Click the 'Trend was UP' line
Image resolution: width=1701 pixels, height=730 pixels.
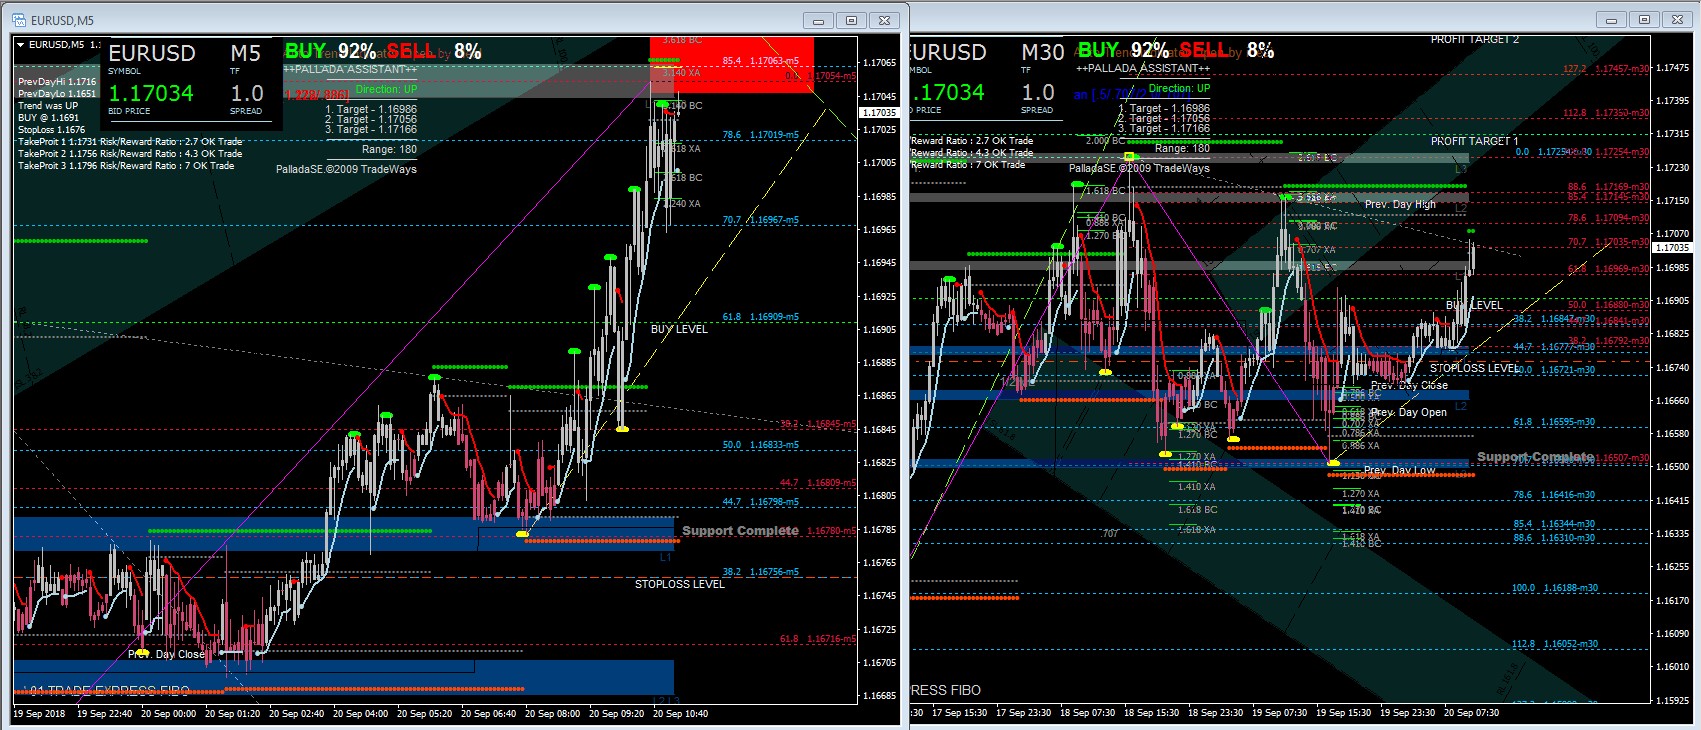[x=48, y=106]
